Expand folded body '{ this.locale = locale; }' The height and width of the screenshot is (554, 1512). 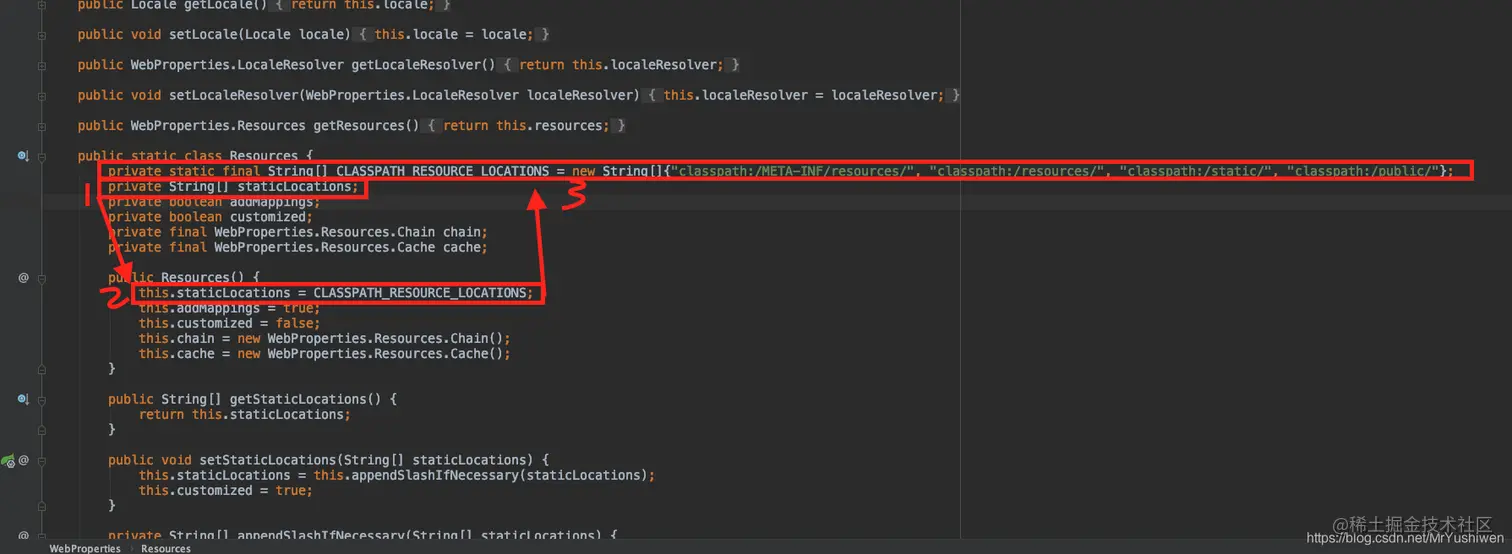click(x=454, y=35)
